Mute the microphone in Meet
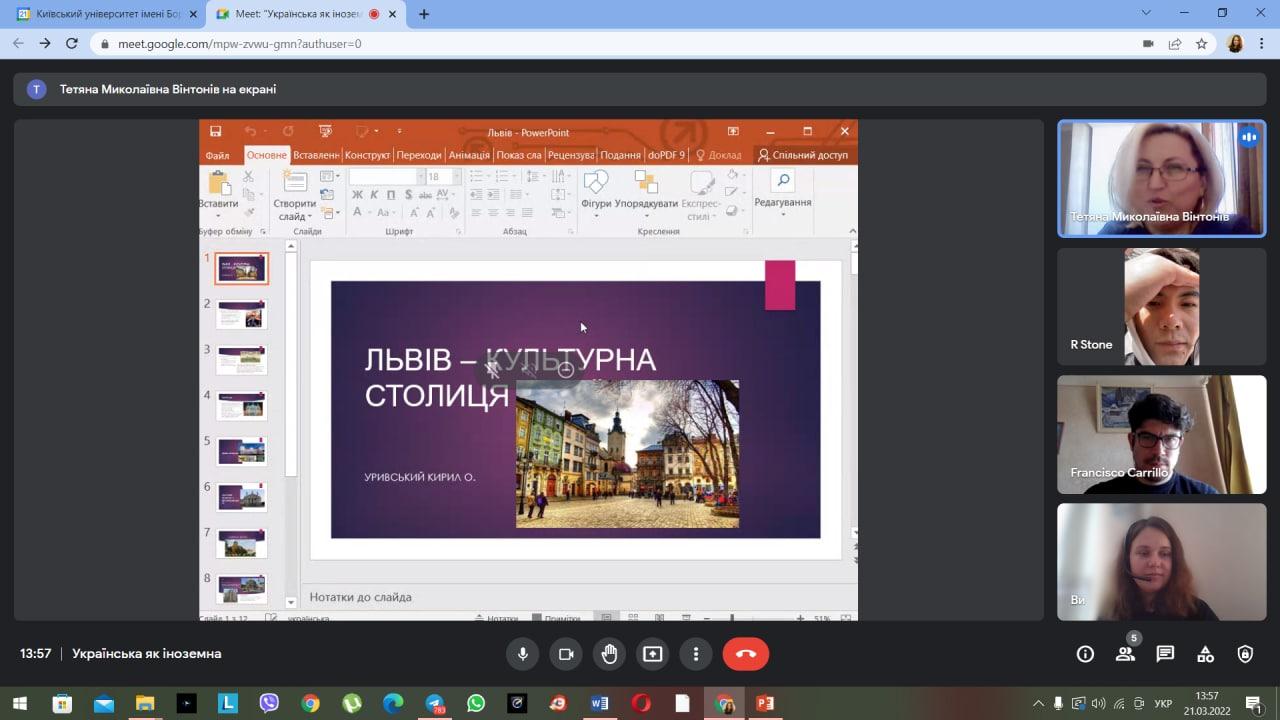The height and width of the screenshot is (720, 1280). [x=522, y=654]
